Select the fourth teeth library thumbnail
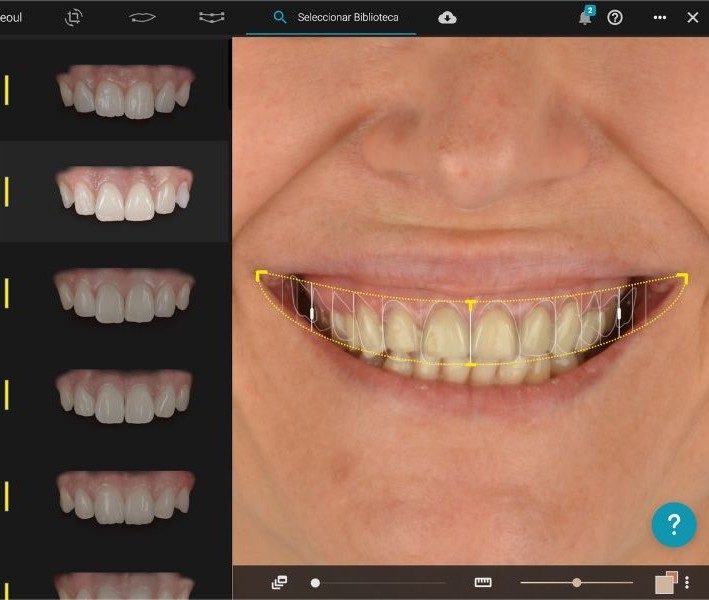Image resolution: width=709 pixels, height=600 pixels. (x=124, y=397)
